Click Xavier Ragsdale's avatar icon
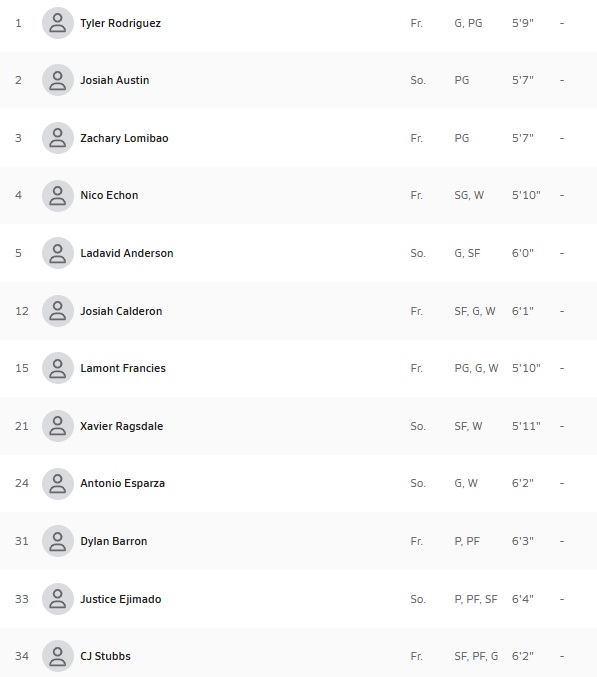The image size is (597, 677). (57, 426)
